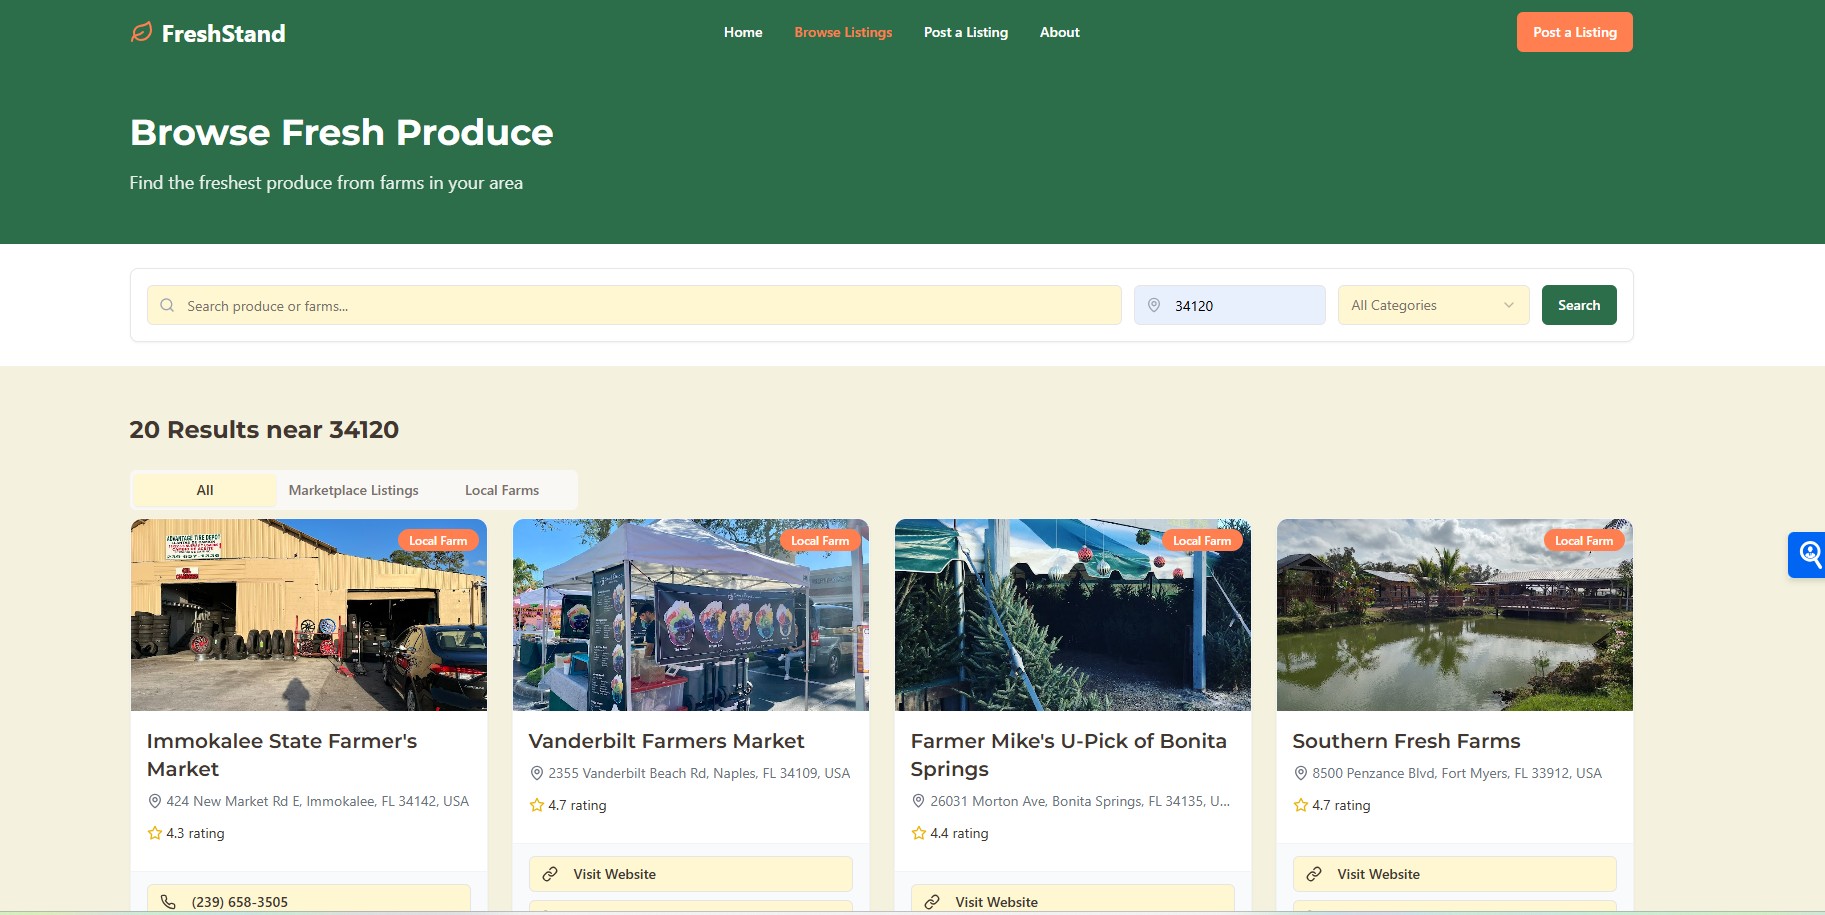This screenshot has width=1825, height=915.
Task: Focus the Search produce or farms field
Action: (x=634, y=305)
